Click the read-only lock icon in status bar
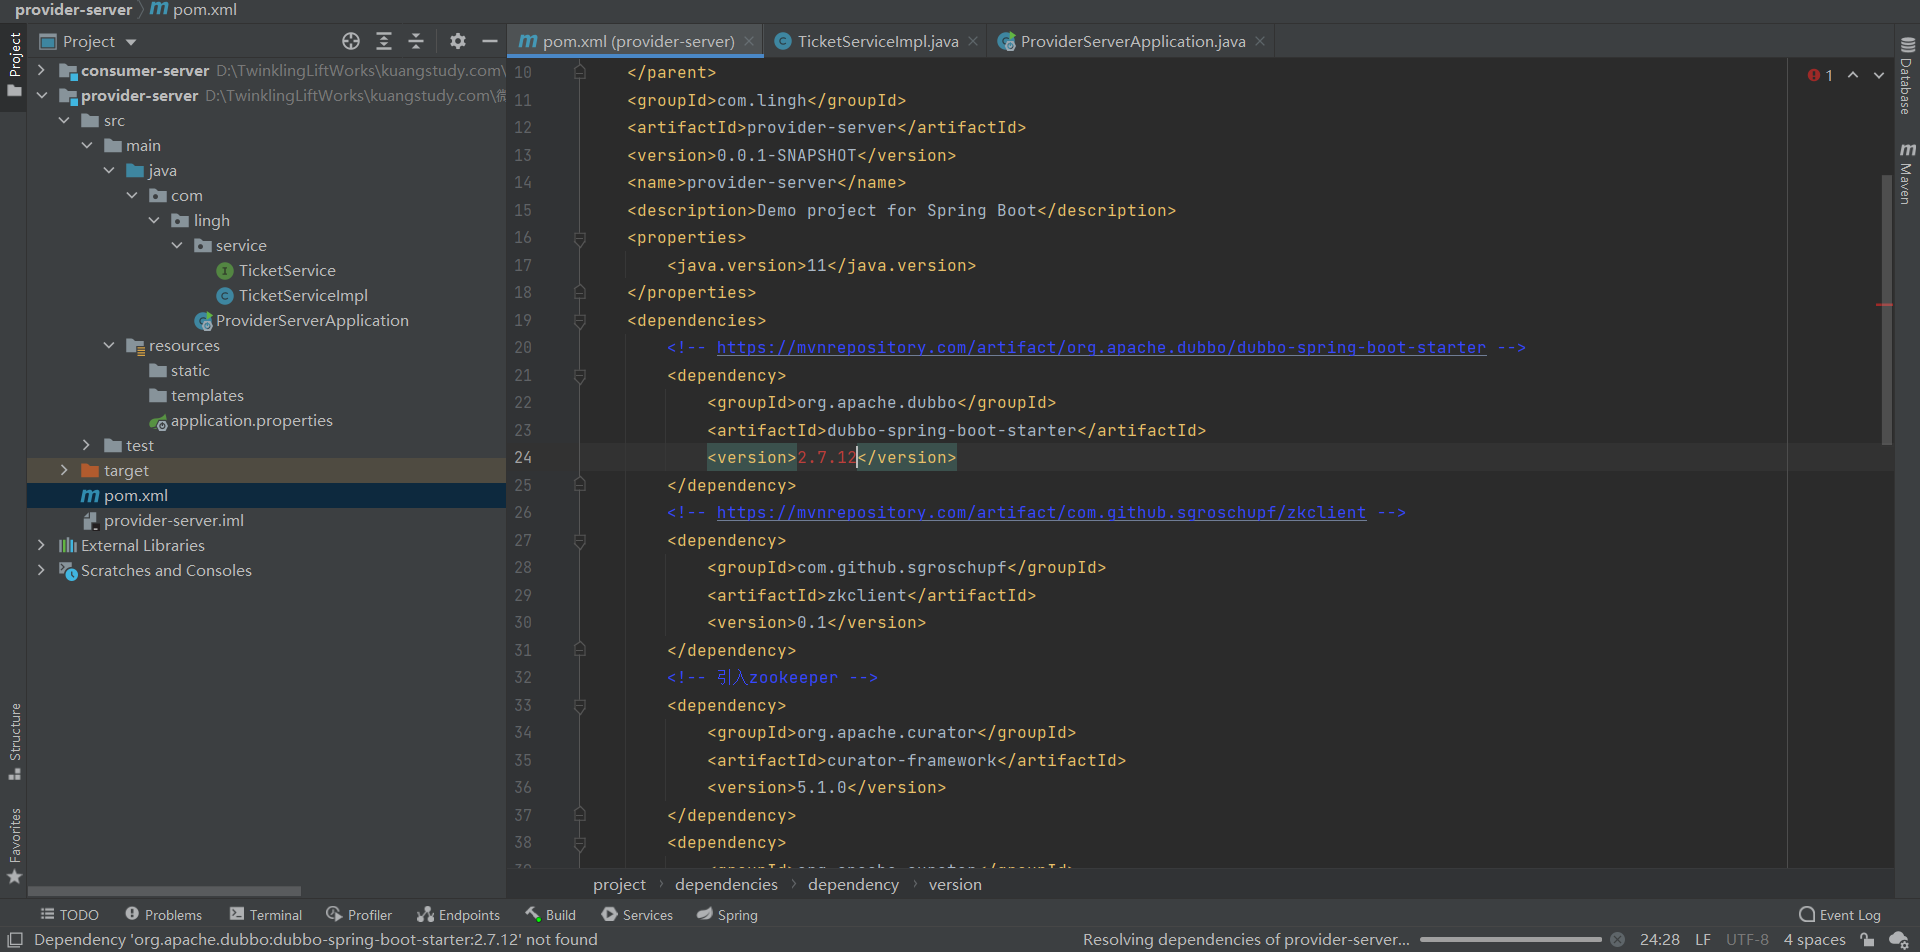The height and width of the screenshot is (952, 1920). [x=1867, y=939]
